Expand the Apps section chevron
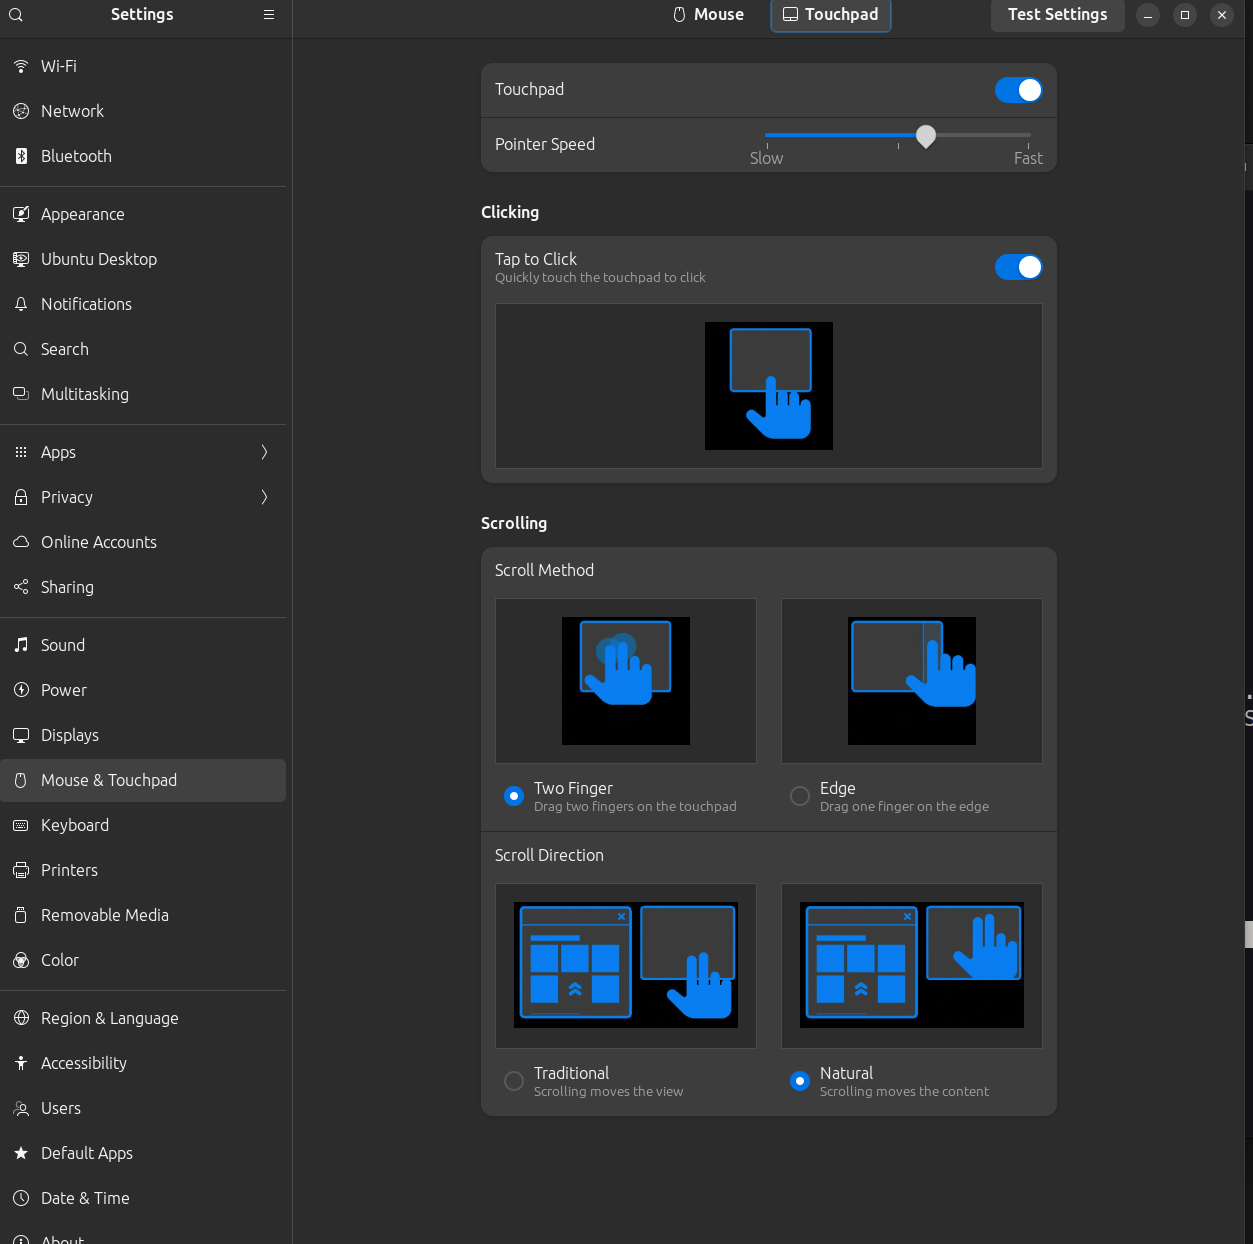1253x1244 pixels. [264, 452]
